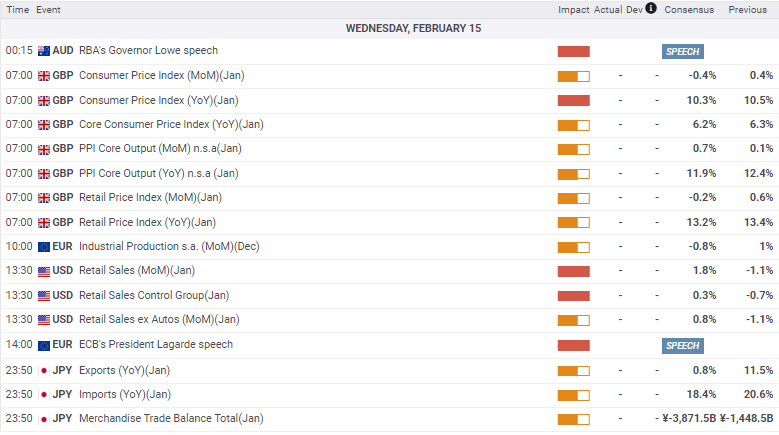The image size is (779, 435).
Task: Click orange impact bar for Imports (YoY)
Action: (573, 395)
